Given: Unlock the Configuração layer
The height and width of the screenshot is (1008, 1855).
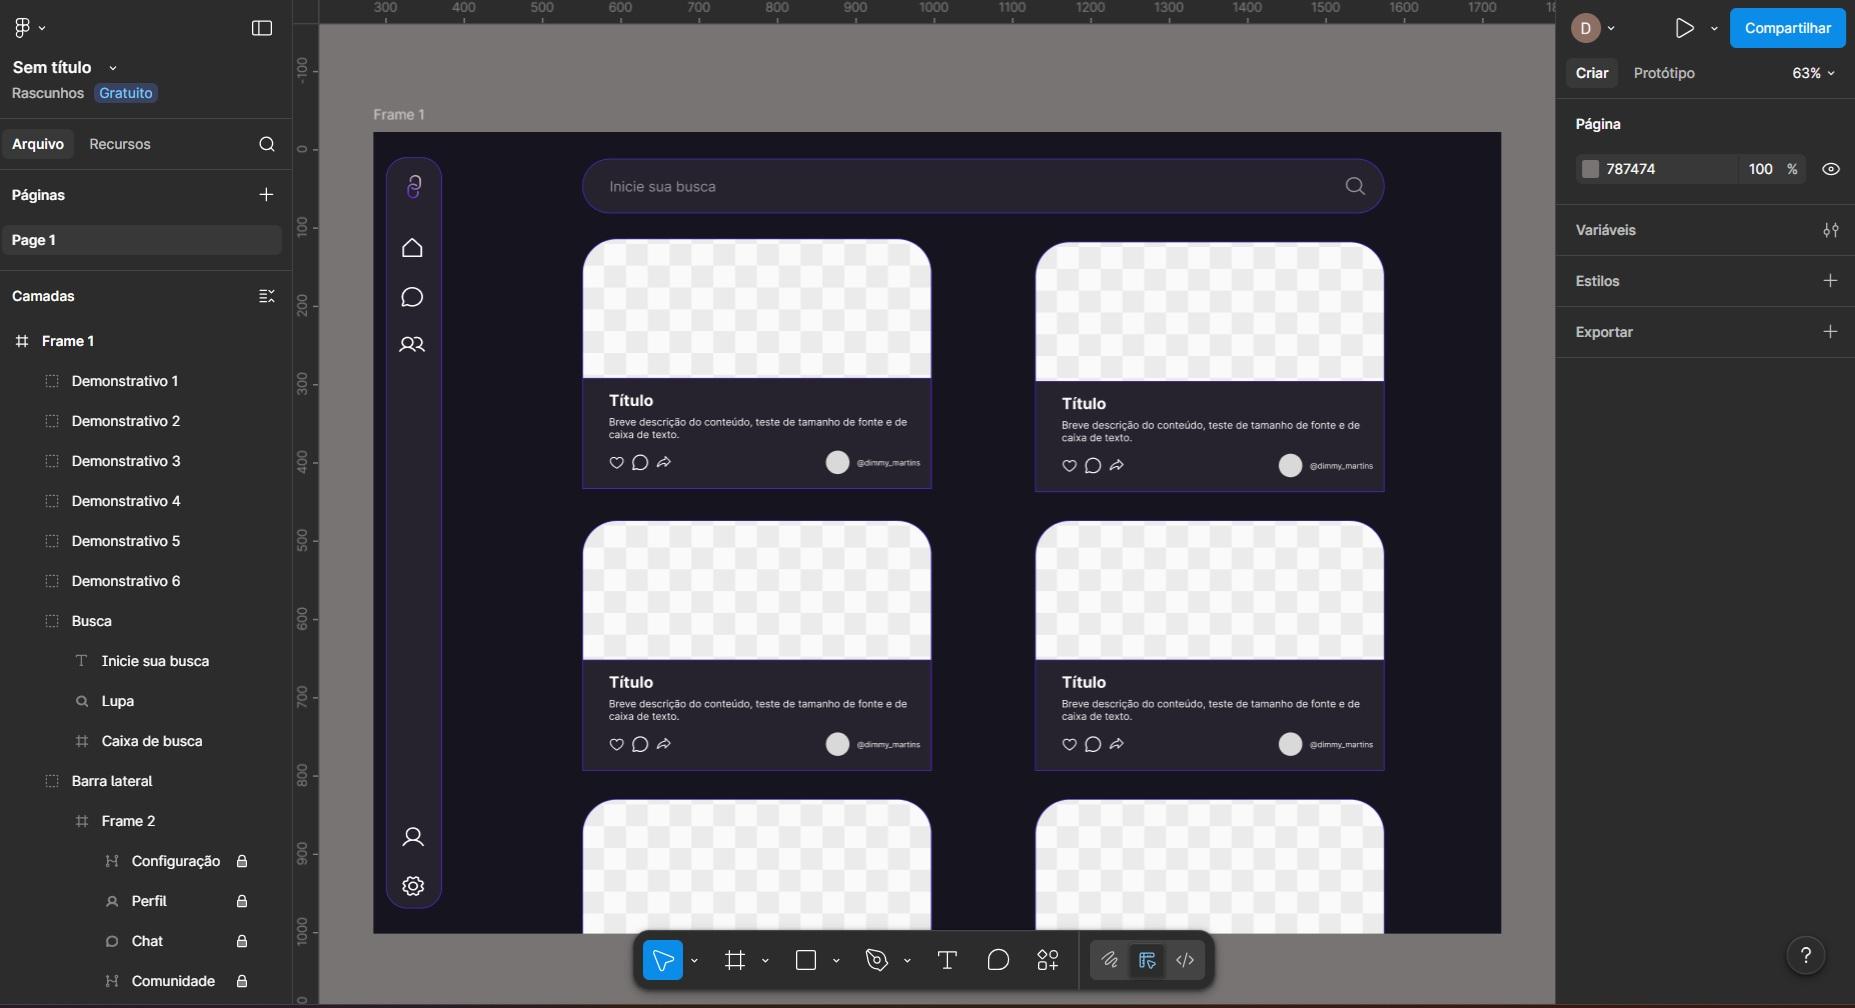Looking at the screenshot, I should point(242,861).
